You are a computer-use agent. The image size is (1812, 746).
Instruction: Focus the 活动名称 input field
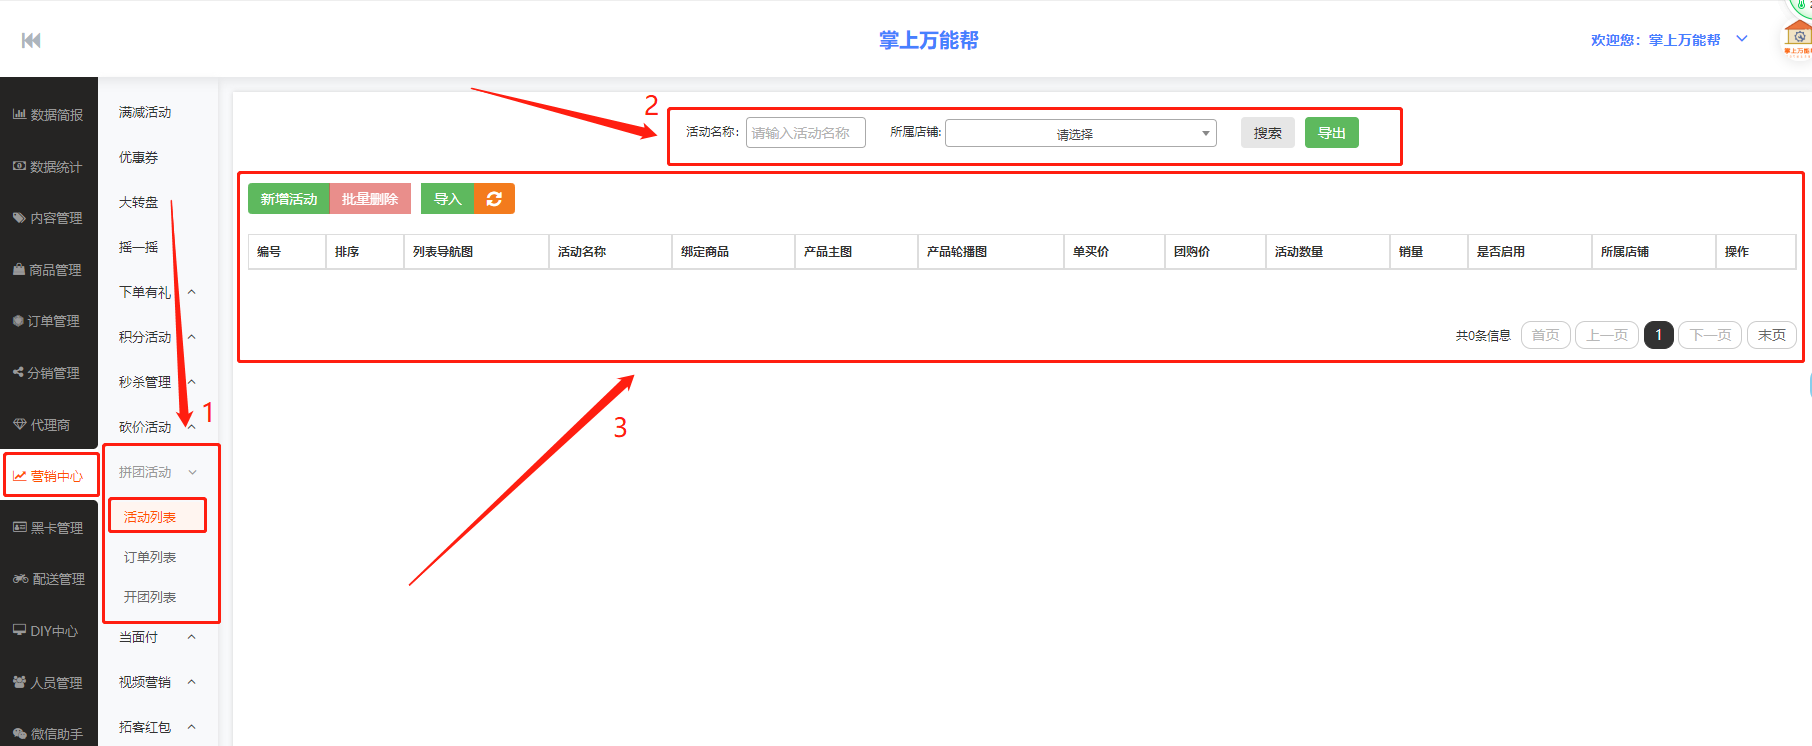pos(805,133)
